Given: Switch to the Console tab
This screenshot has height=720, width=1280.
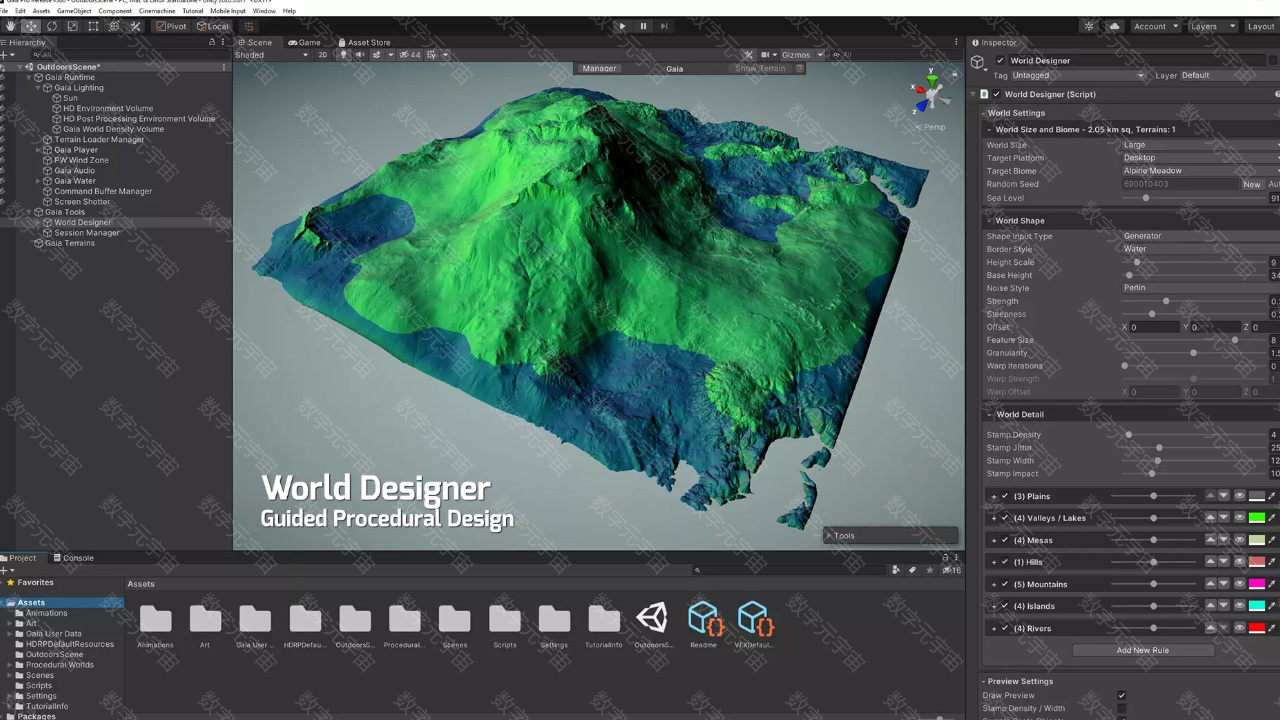Looking at the screenshot, I should point(73,558).
